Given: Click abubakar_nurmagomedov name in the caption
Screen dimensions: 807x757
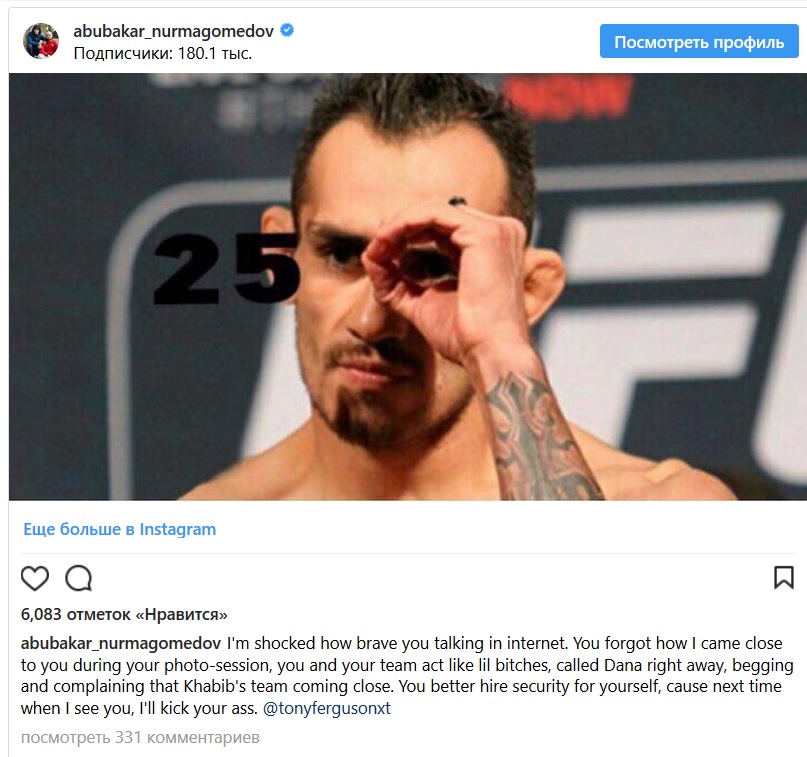Looking at the screenshot, I should tap(121, 643).
